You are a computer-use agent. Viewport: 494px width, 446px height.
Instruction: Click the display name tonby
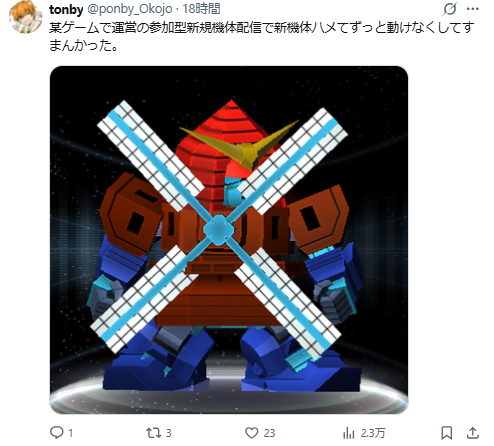click(x=66, y=10)
